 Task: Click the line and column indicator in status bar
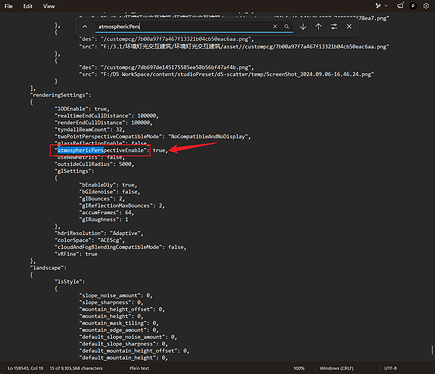click(x=25, y=368)
